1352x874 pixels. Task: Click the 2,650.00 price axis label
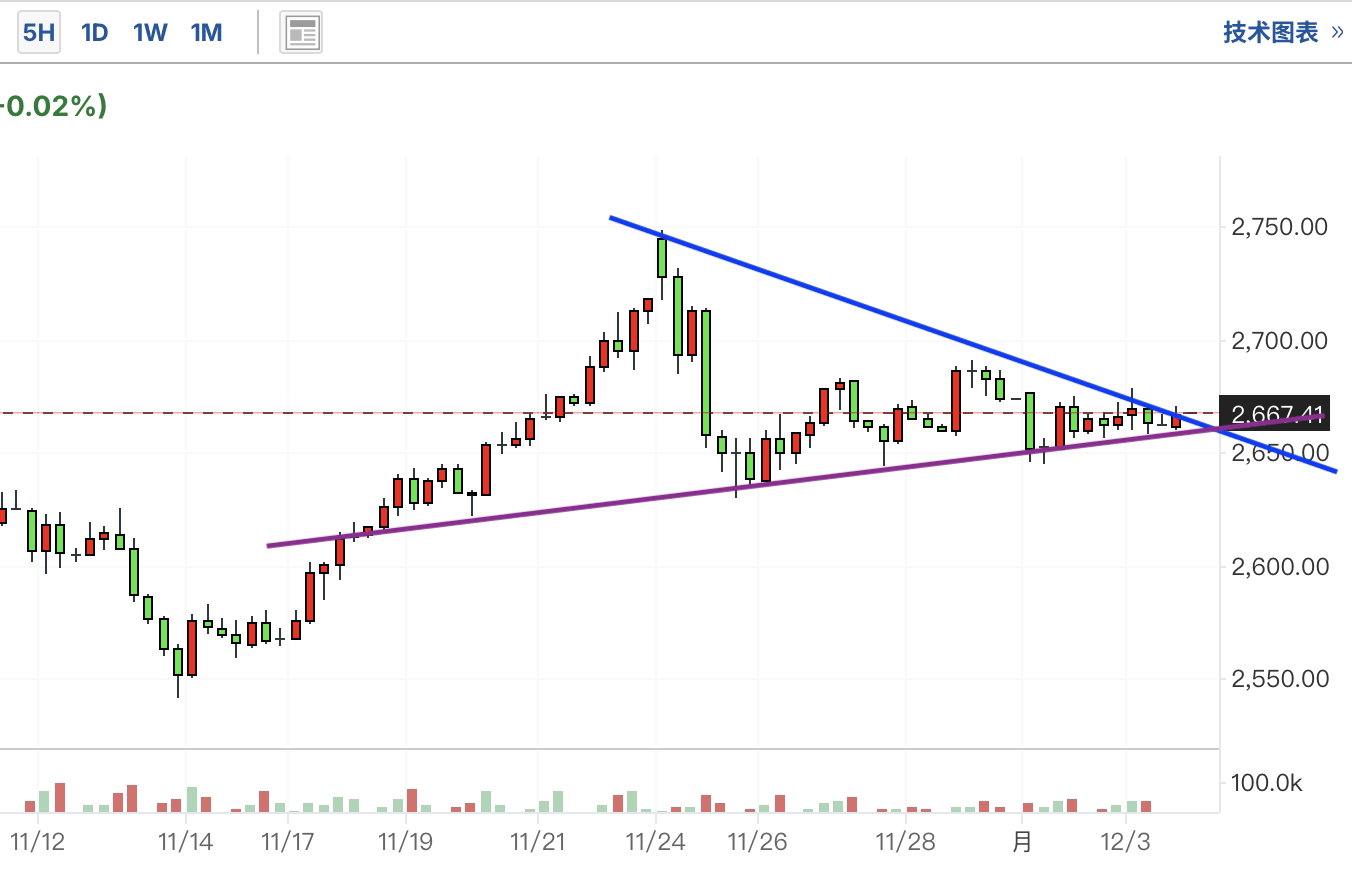(1279, 453)
